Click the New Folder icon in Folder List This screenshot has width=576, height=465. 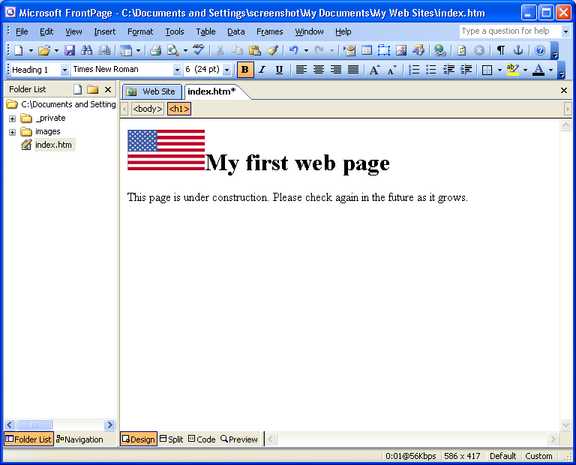coord(93,89)
